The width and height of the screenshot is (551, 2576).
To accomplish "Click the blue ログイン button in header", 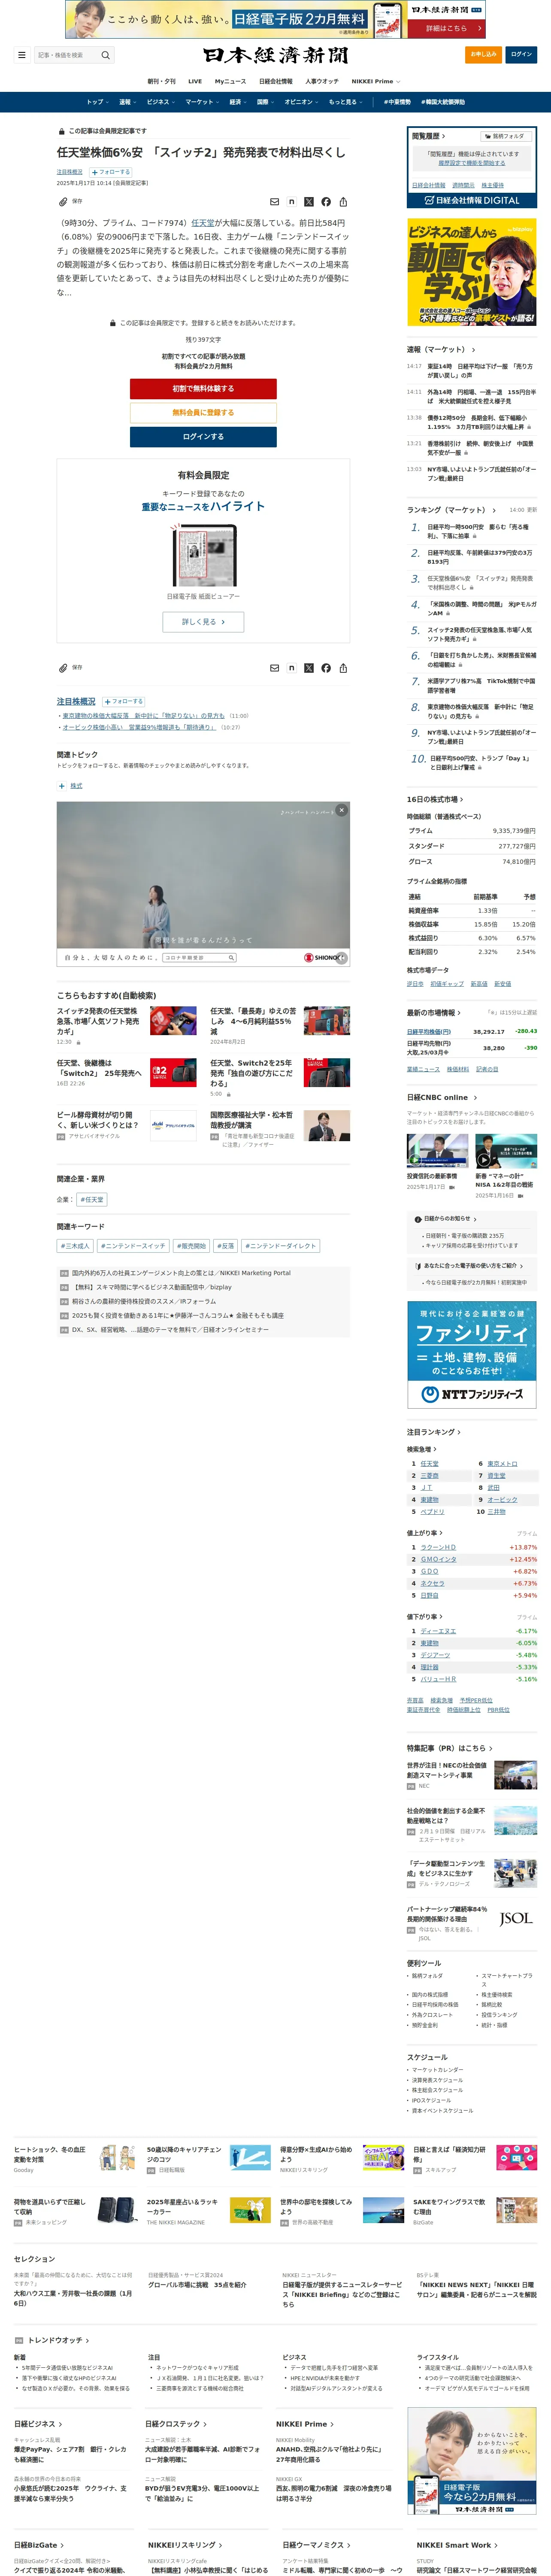I will [x=521, y=54].
